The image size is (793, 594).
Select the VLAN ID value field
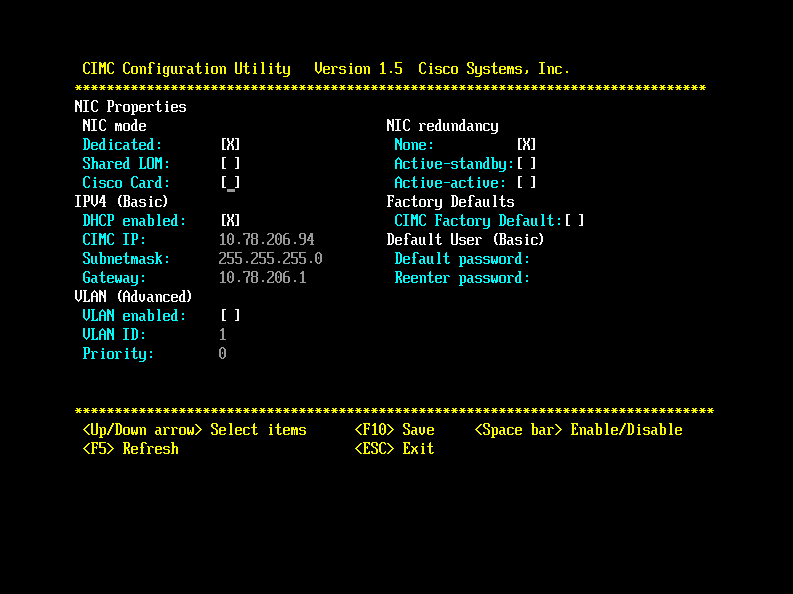click(223, 334)
